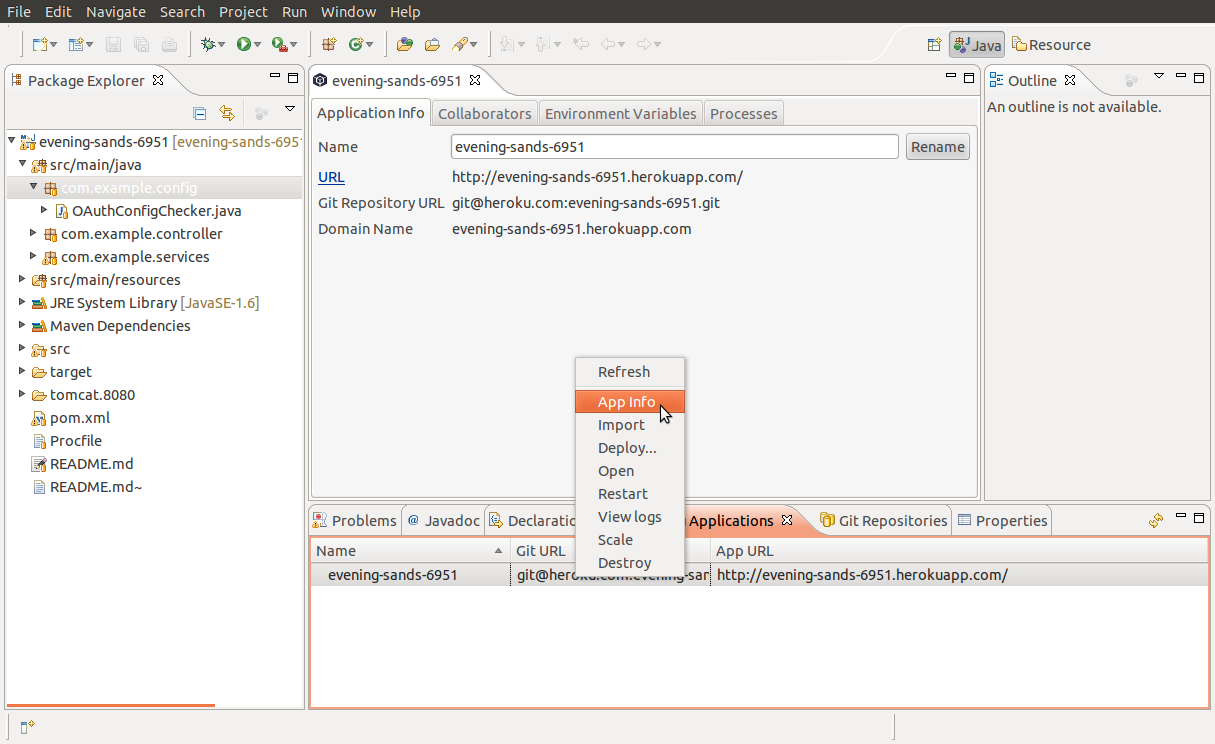1215x744 pixels.
Task: Close the evening-sands-6951 editor tab
Action: coord(475,80)
